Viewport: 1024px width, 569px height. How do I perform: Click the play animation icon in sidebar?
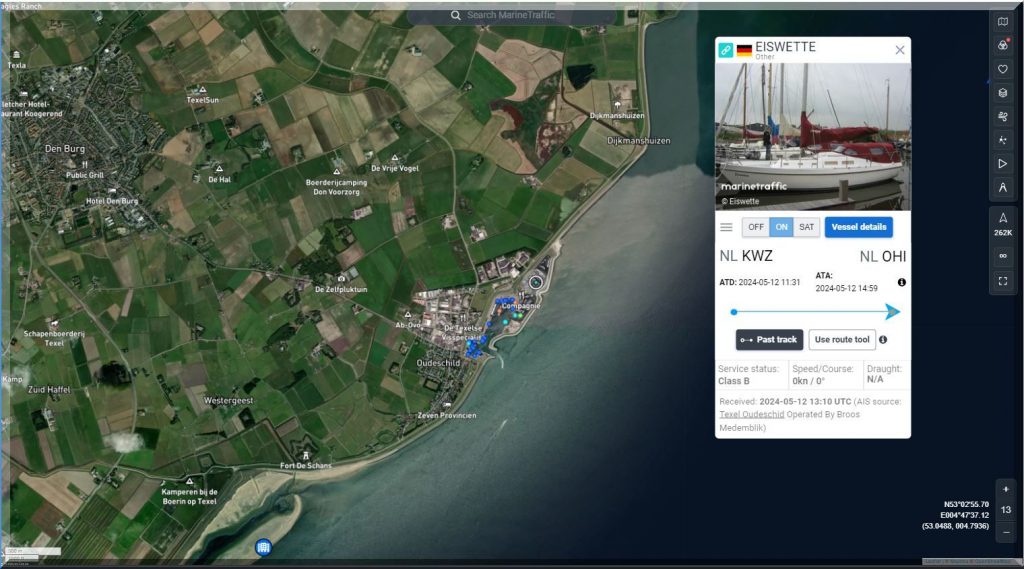(x=1003, y=164)
